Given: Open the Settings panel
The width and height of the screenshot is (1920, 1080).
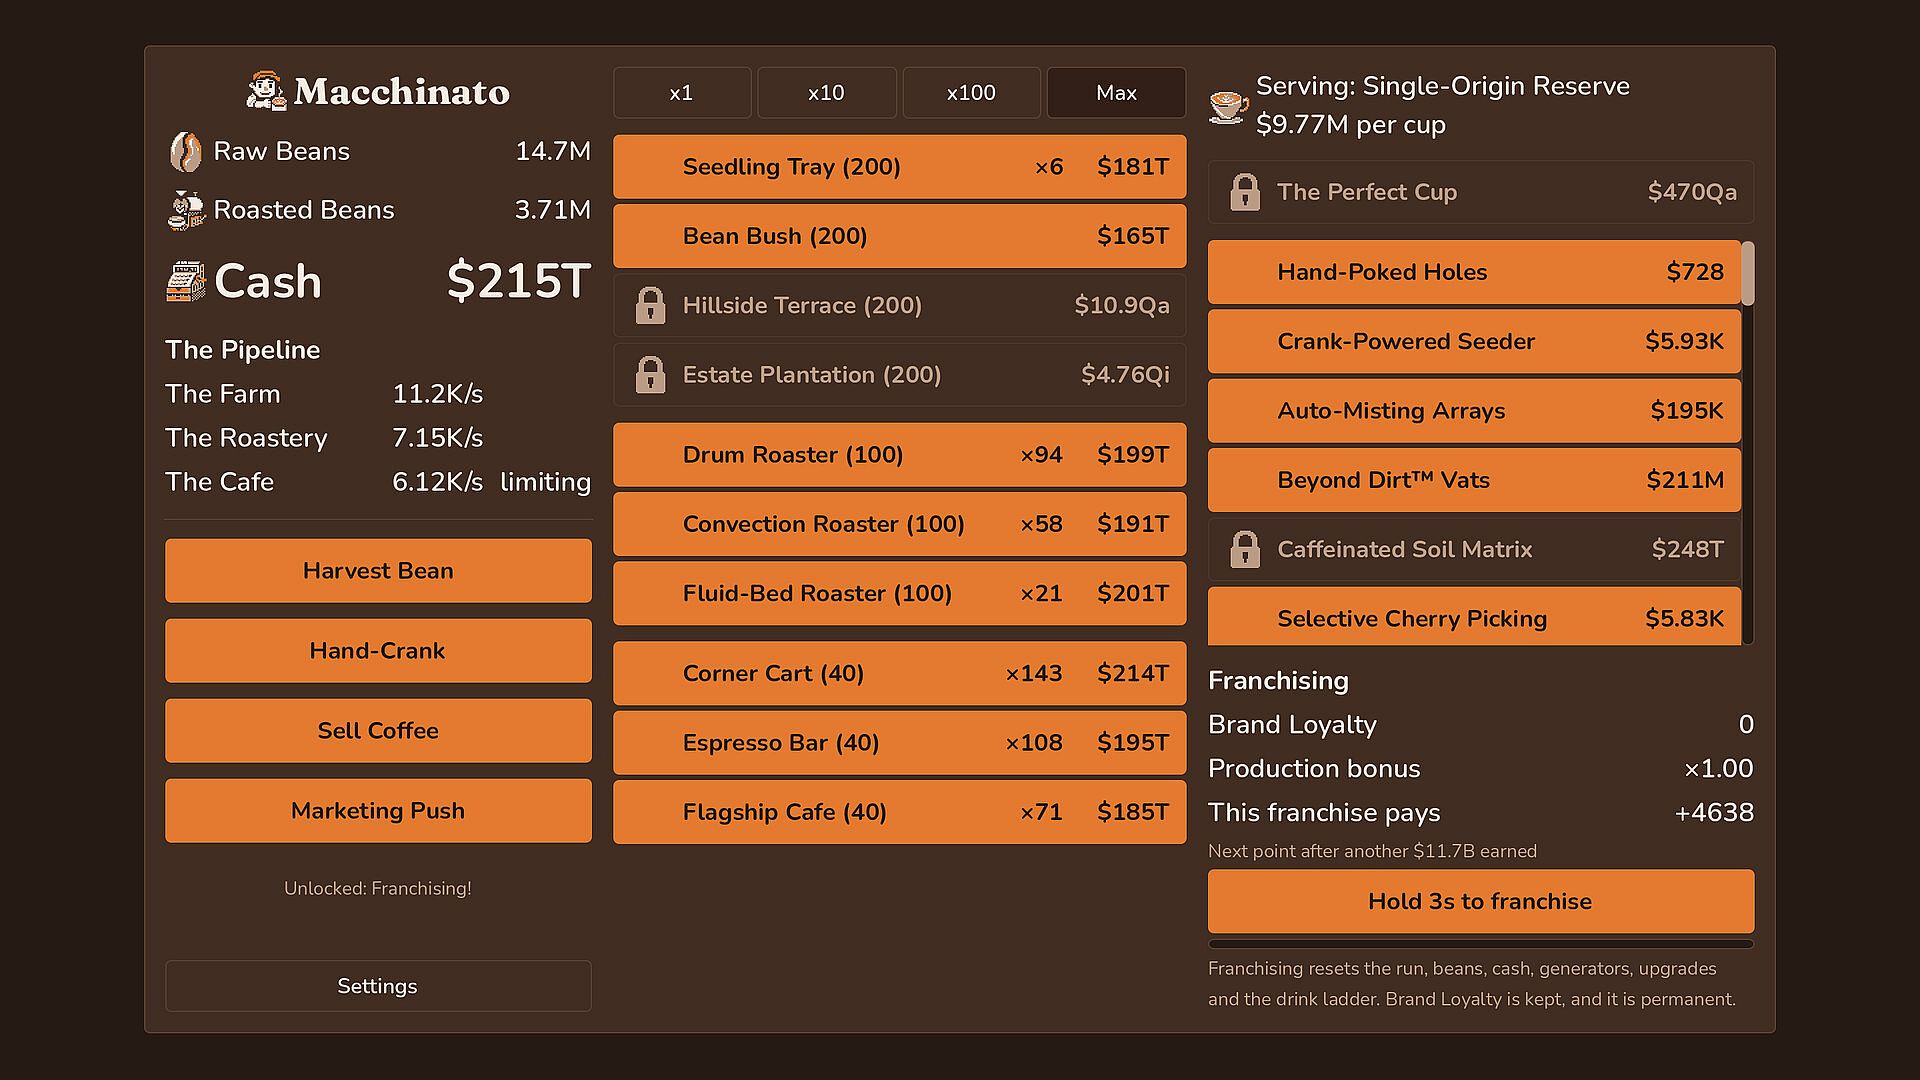Looking at the screenshot, I should pos(378,986).
